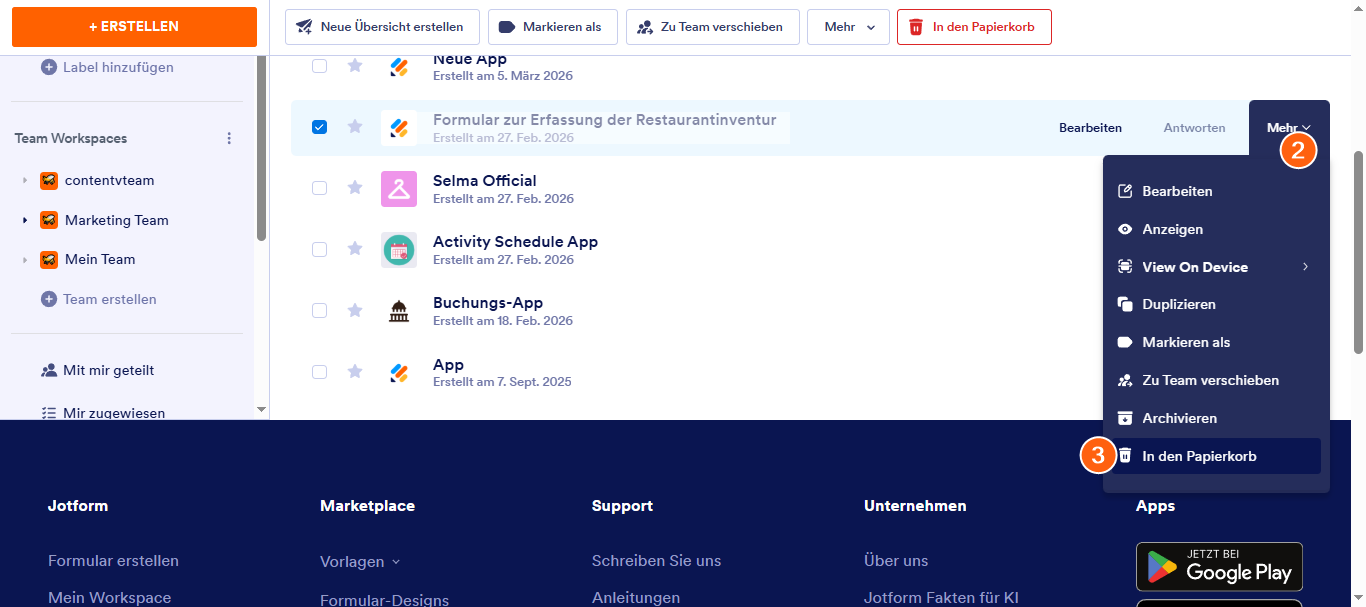Click the Buchungs-App building icon
Viewport: 1366px width, 607px height.
(399, 311)
